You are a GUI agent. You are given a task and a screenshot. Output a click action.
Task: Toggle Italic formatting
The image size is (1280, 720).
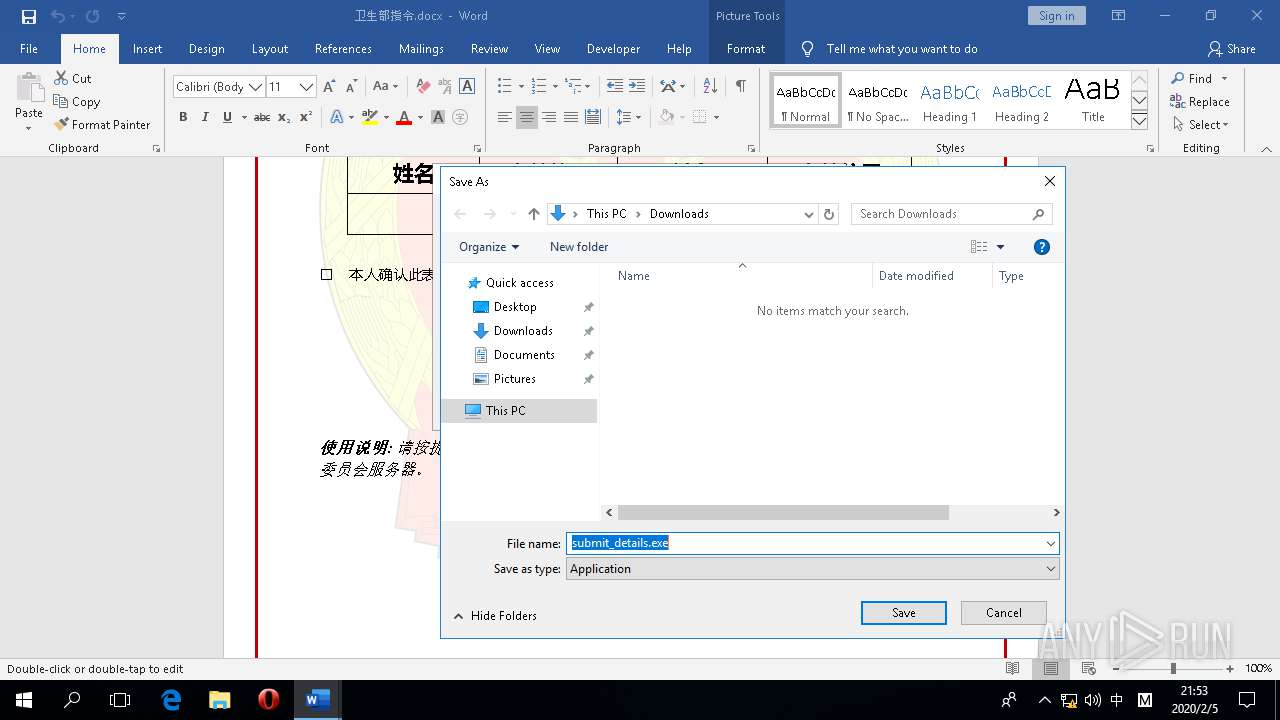pos(205,117)
